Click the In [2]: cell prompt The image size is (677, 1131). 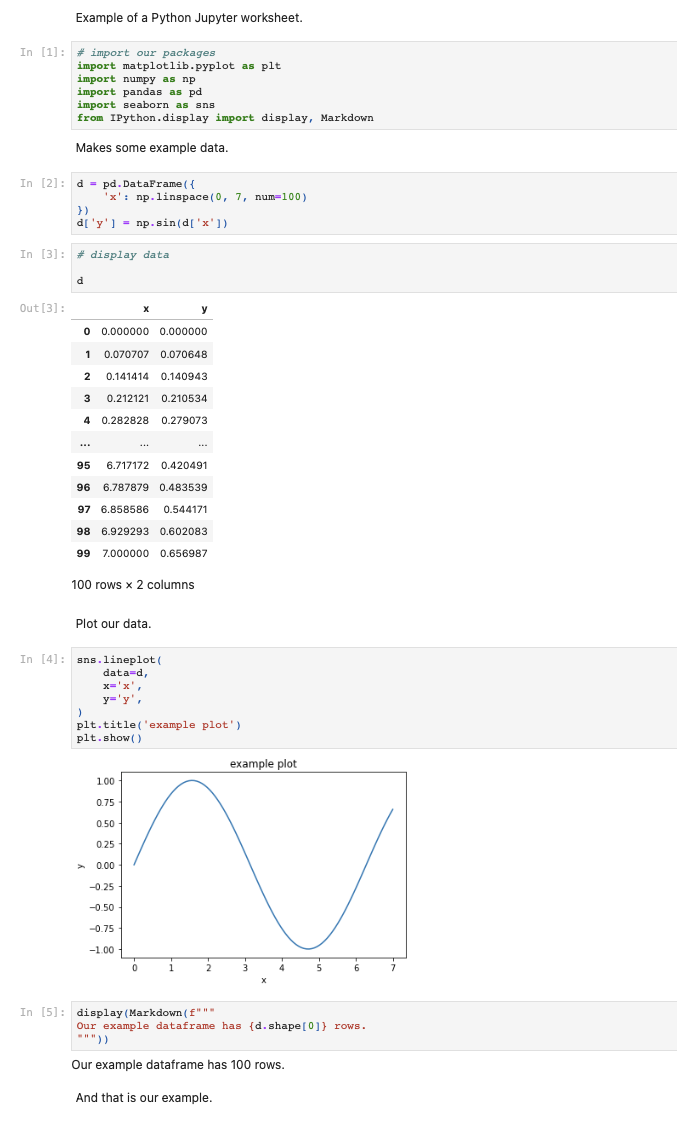(x=43, y=183)
